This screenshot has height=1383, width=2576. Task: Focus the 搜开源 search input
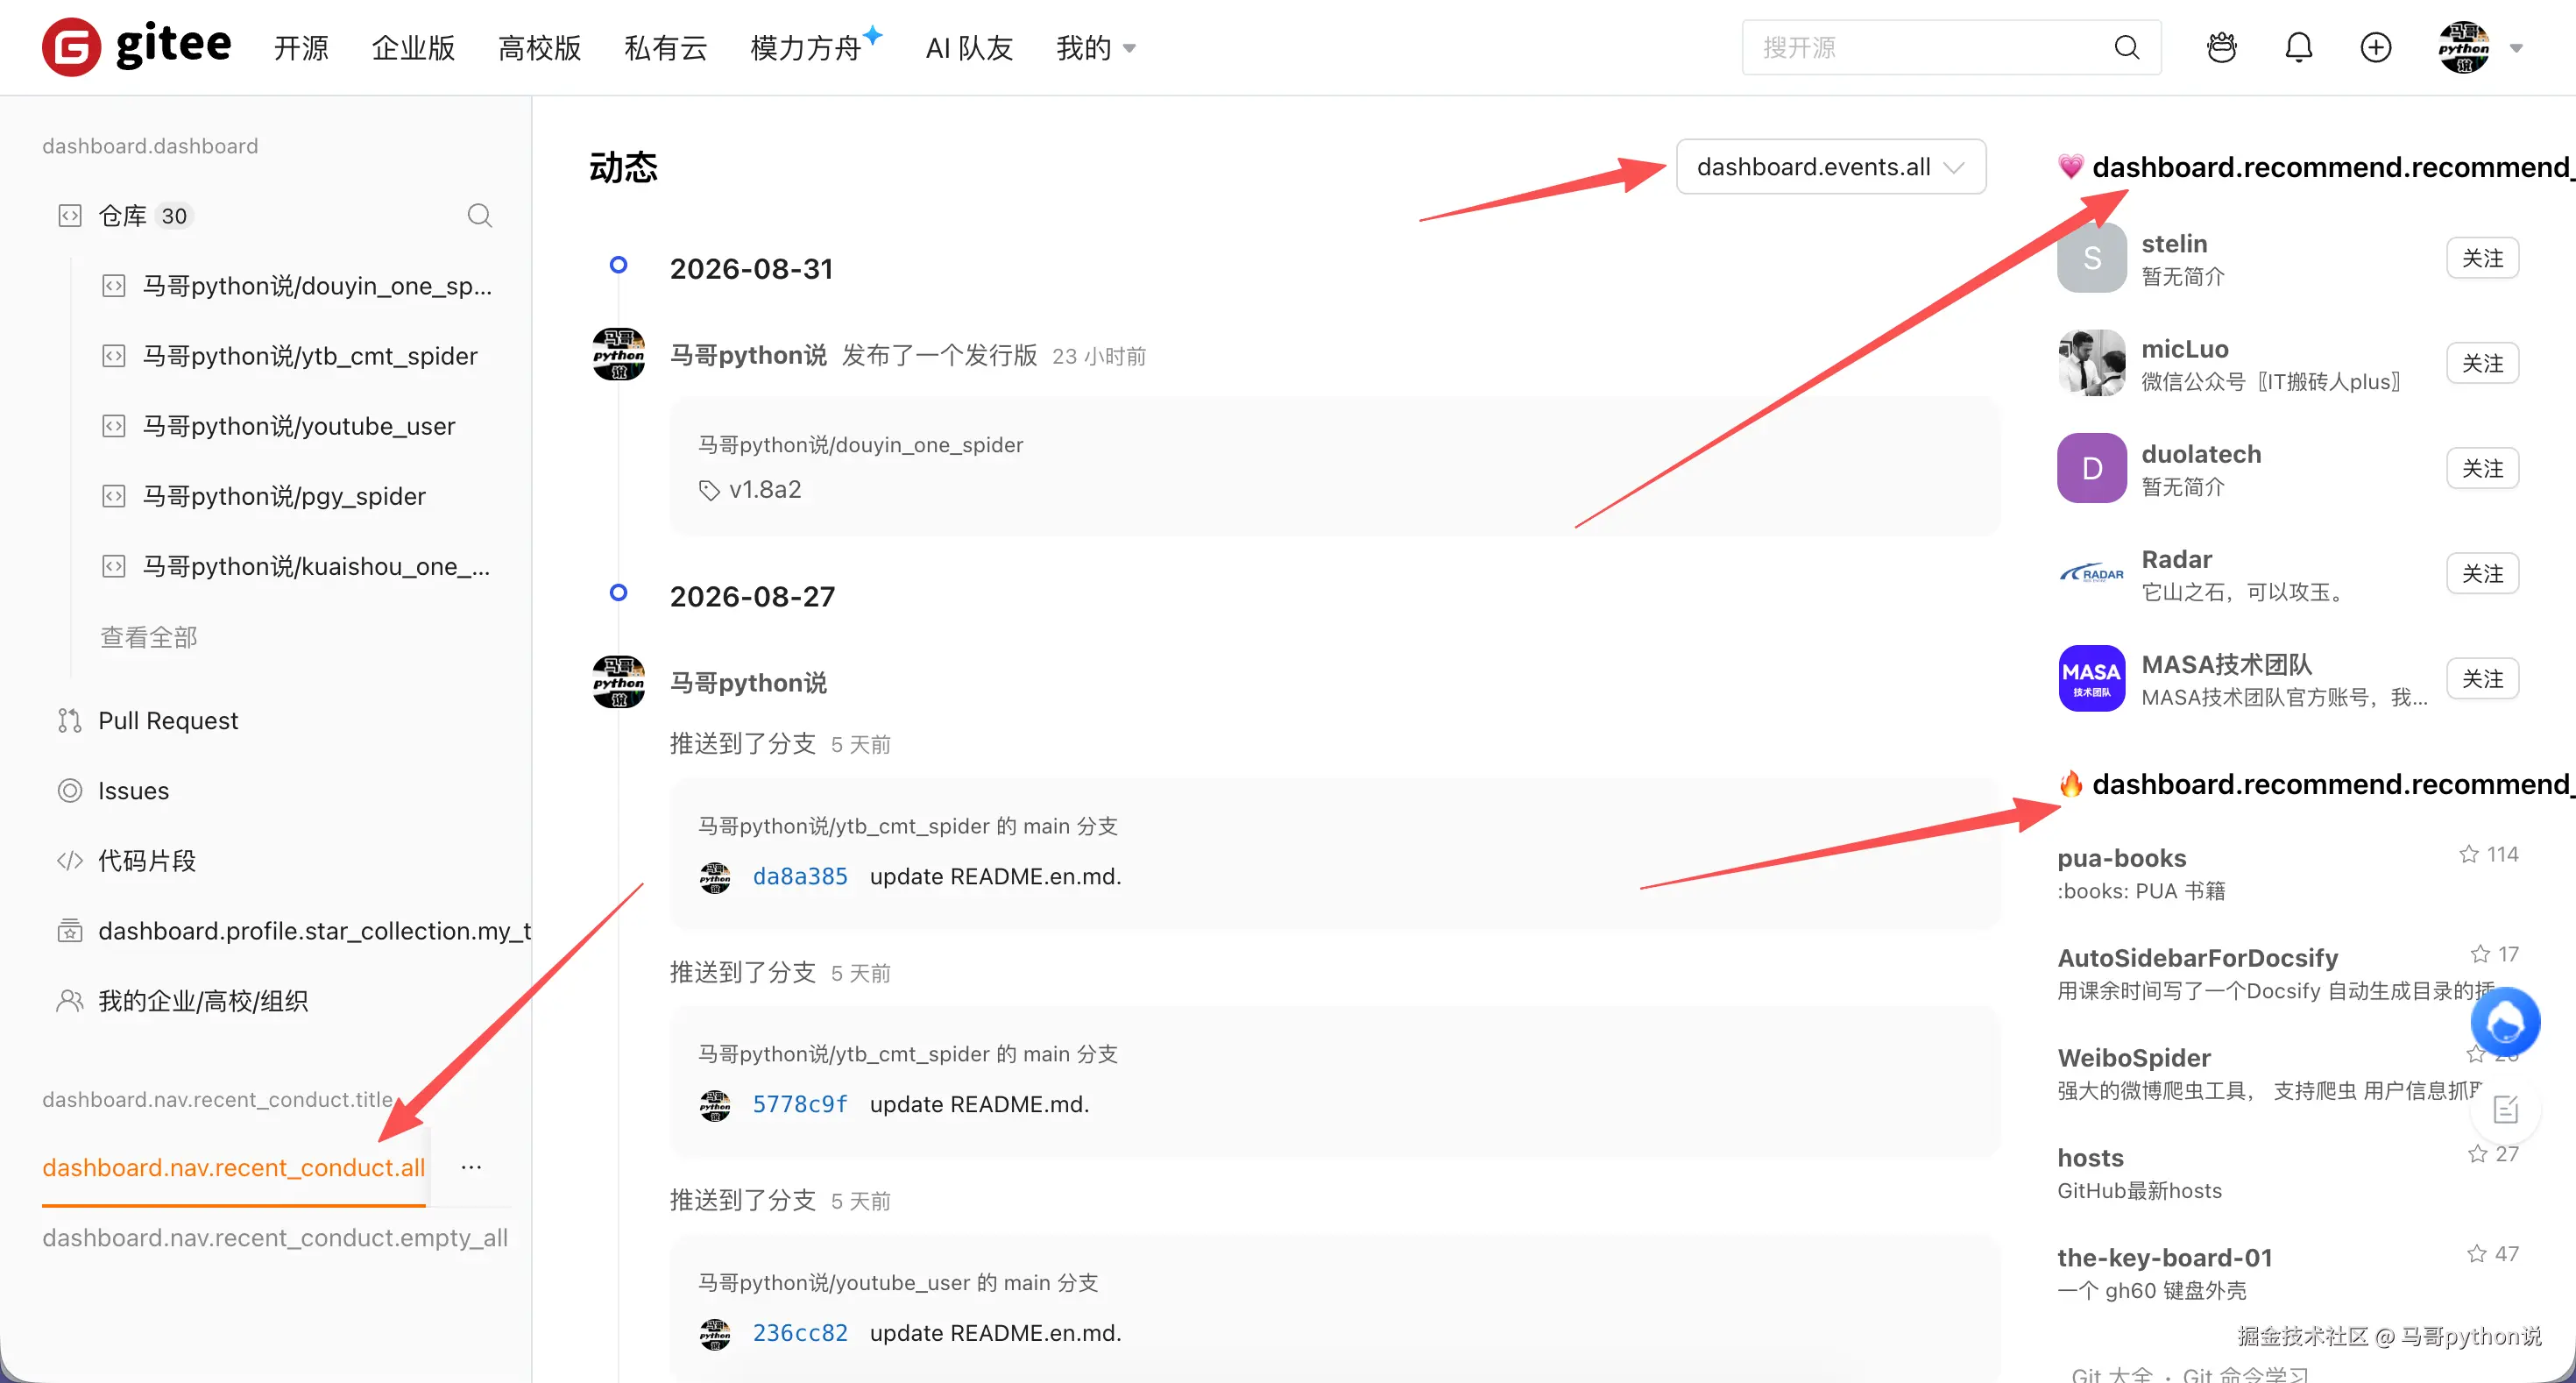[1930, 47]
